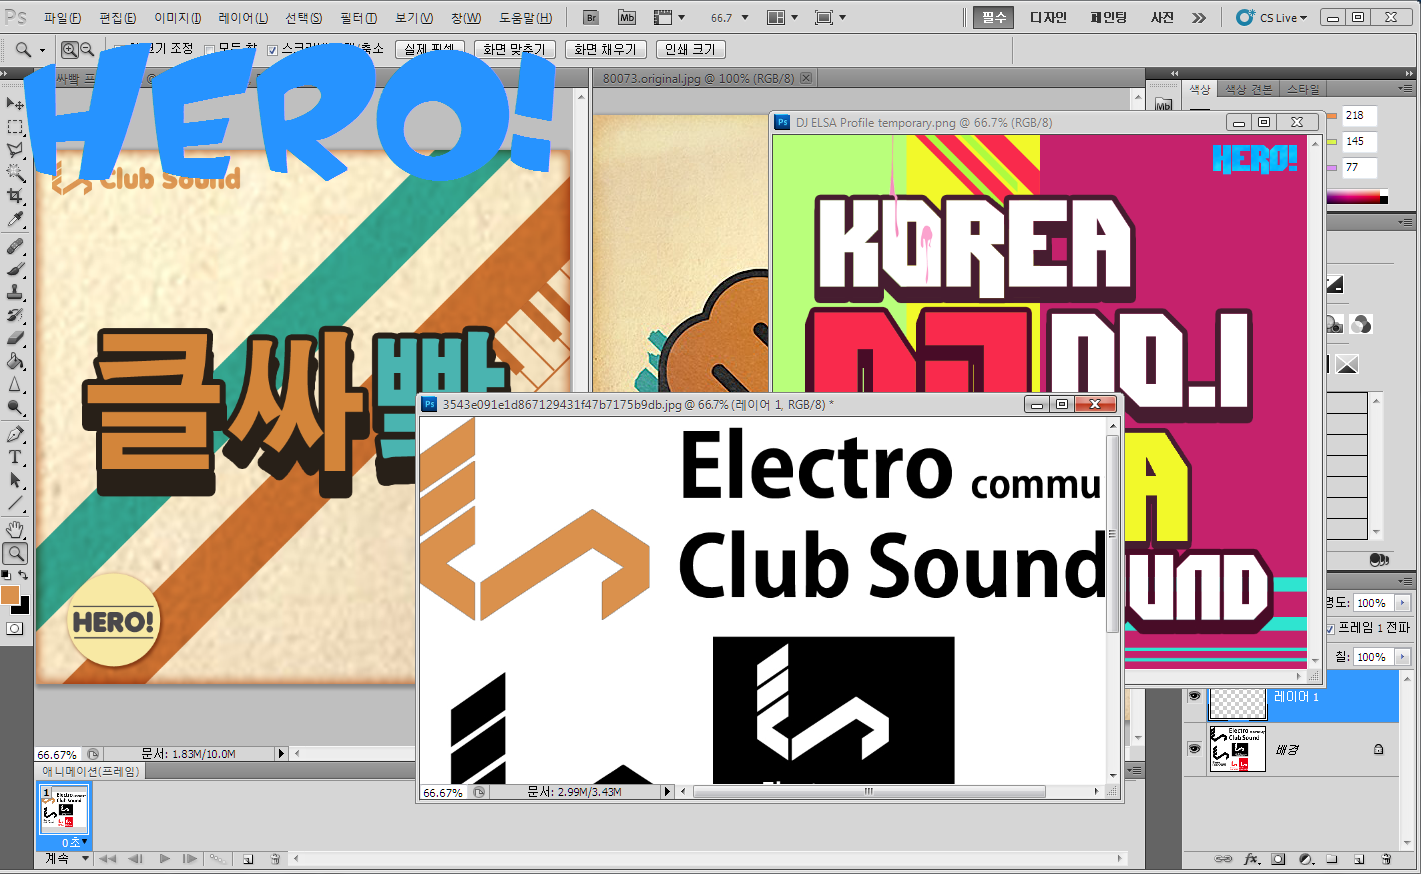Select the Type tool
Viewport: 1421px width, 874px height.
pyautogui.click(x=15, y=457)
